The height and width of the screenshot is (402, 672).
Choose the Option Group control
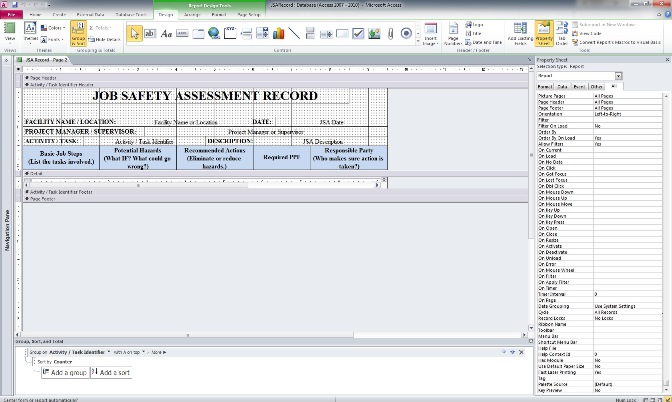230,33
